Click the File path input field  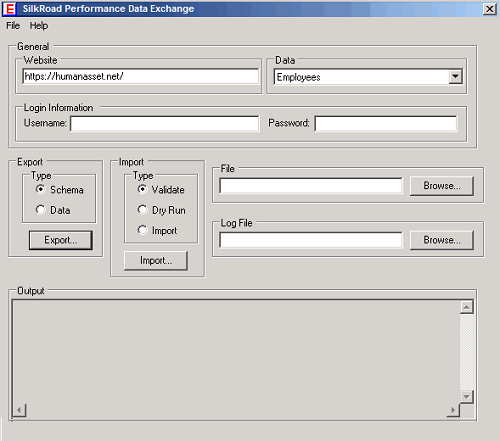(x=311, y=186)
